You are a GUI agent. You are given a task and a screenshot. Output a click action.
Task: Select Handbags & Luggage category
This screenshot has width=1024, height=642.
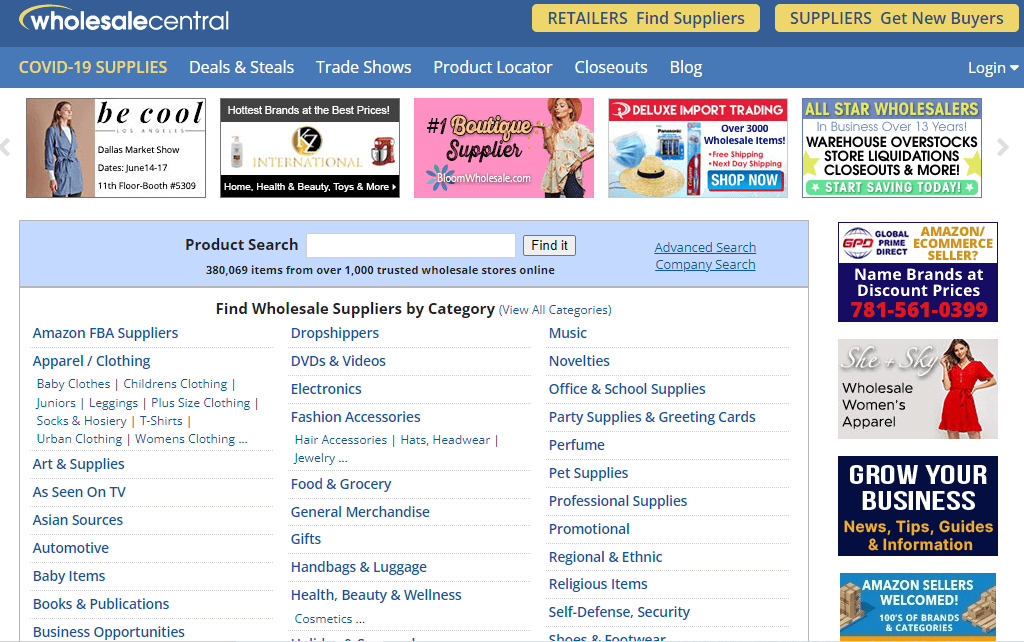coord(359,568)
